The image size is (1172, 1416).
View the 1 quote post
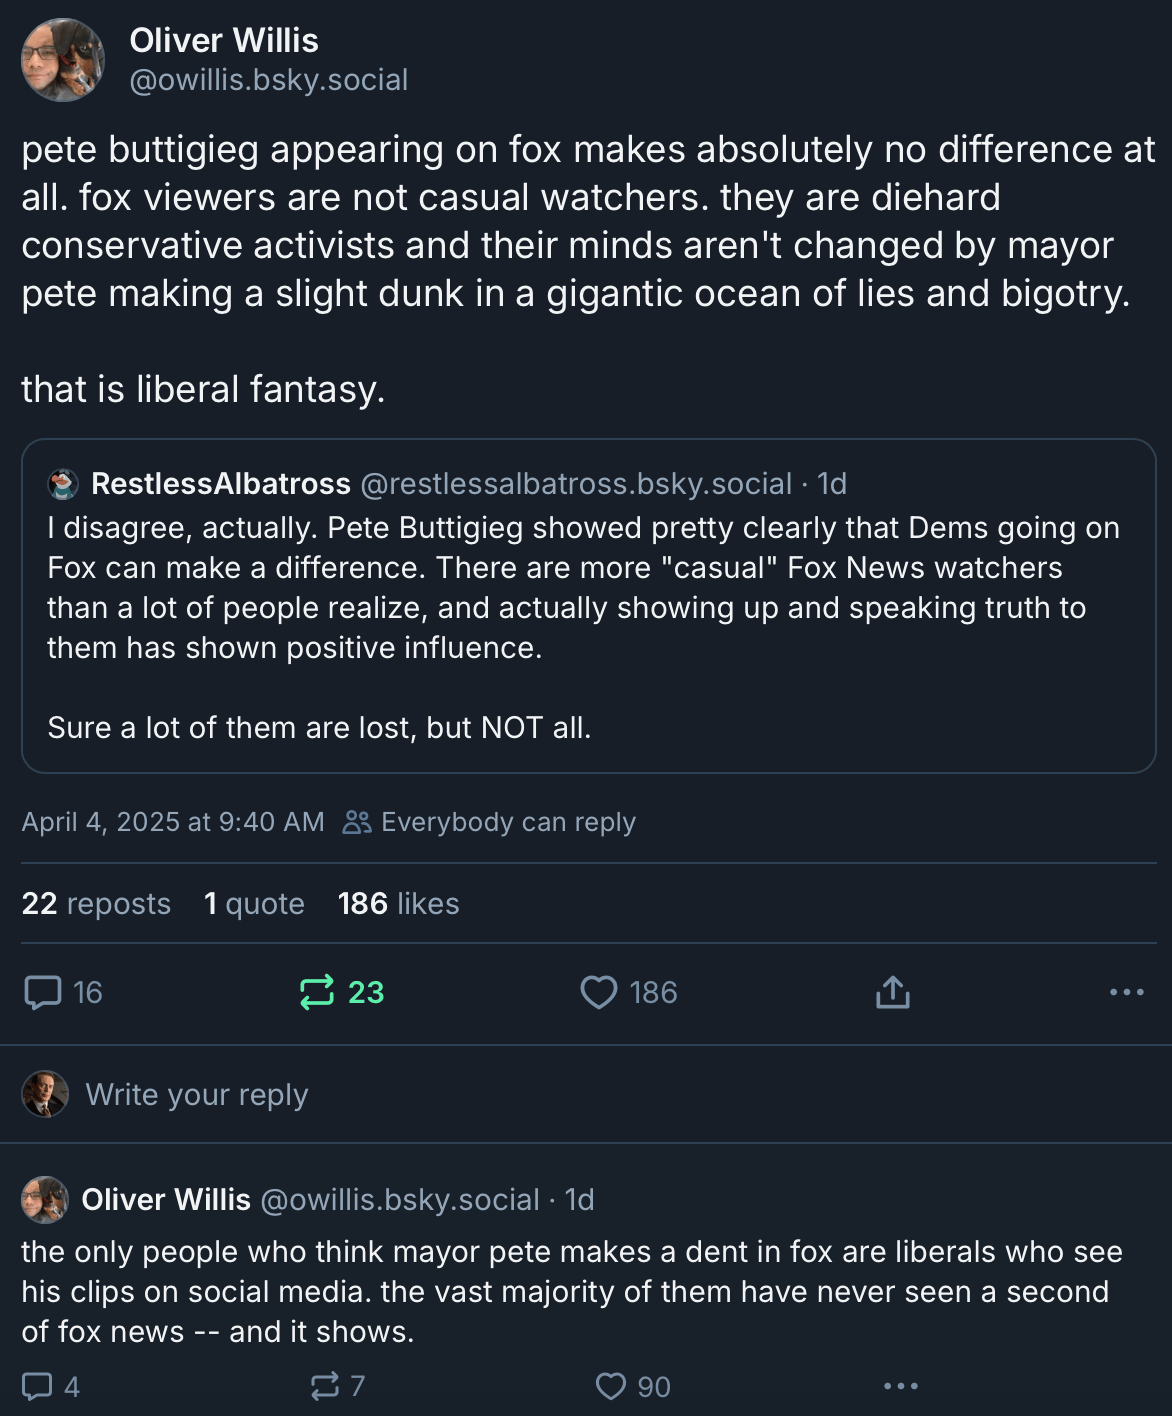(254, 904)
